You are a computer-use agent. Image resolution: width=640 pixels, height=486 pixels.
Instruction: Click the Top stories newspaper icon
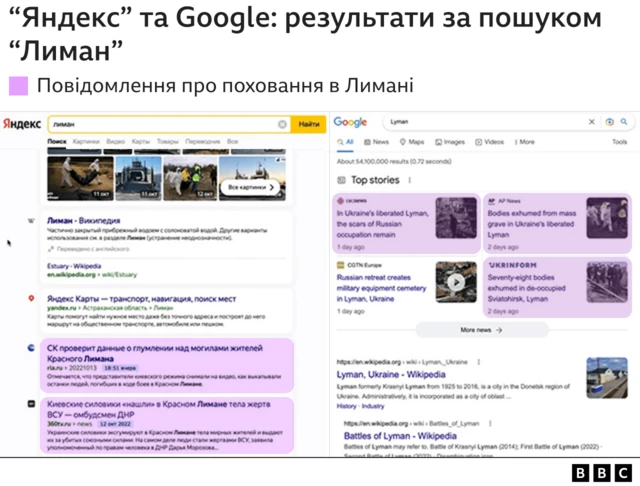point(341,180)
